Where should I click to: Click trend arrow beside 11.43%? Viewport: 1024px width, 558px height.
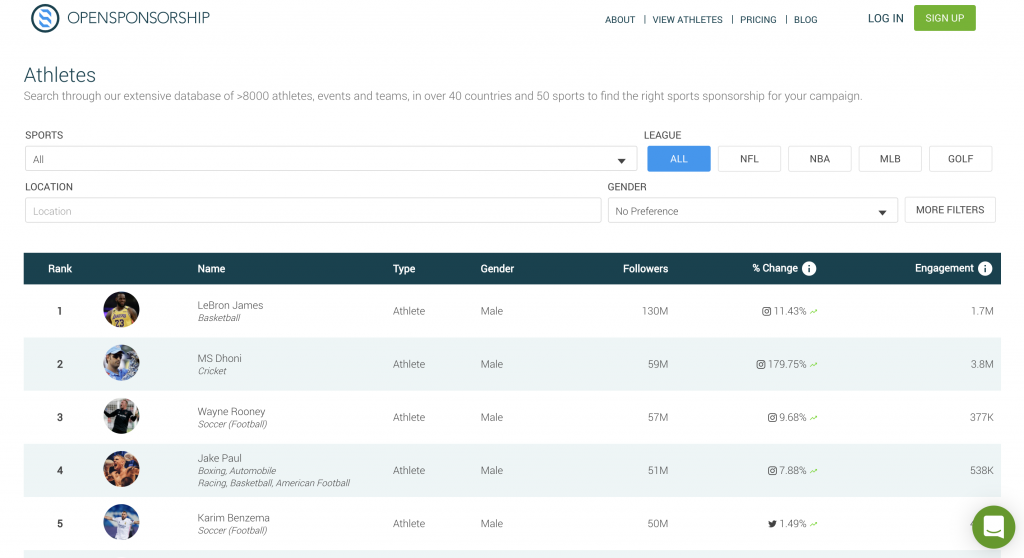pos(814,312)
